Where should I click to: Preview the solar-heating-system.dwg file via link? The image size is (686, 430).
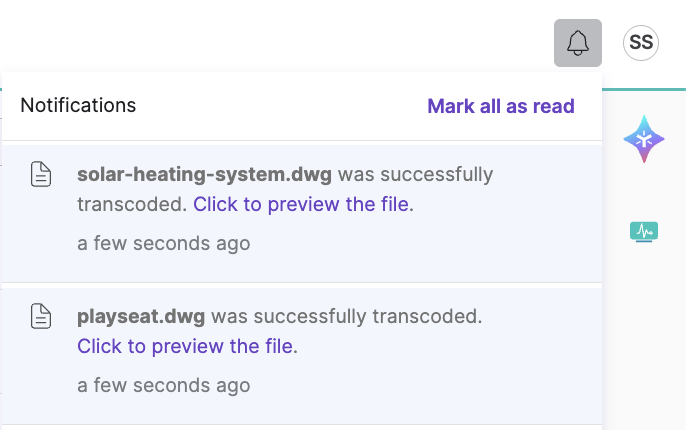[x=301, y=204]
